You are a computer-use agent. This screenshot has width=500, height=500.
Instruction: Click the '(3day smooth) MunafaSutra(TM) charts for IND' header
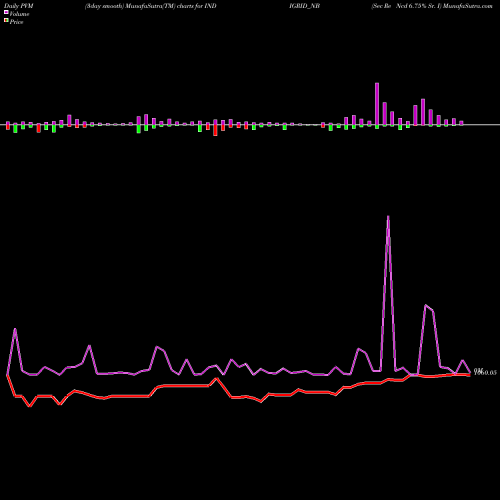tap(151, 6)
